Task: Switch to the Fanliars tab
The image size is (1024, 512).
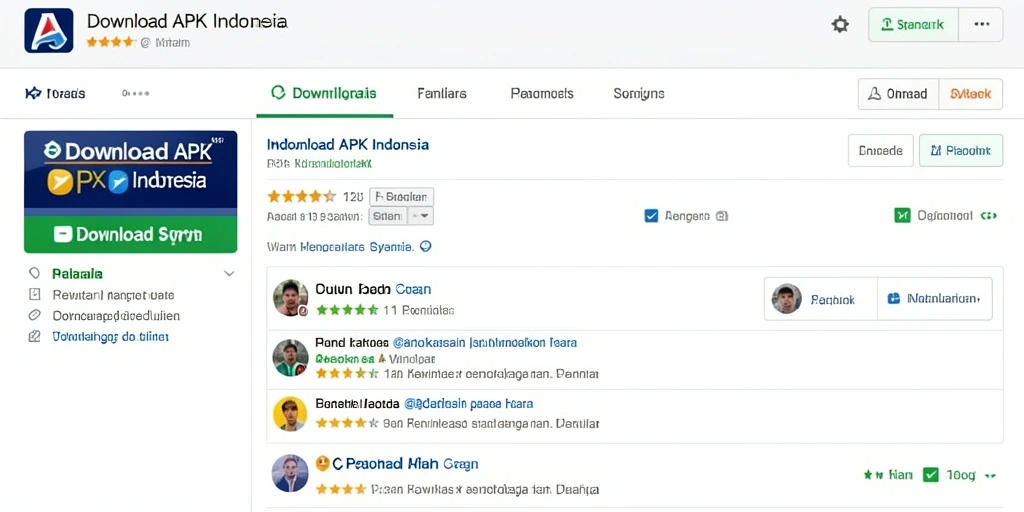Action: click(x=441, y=93)
